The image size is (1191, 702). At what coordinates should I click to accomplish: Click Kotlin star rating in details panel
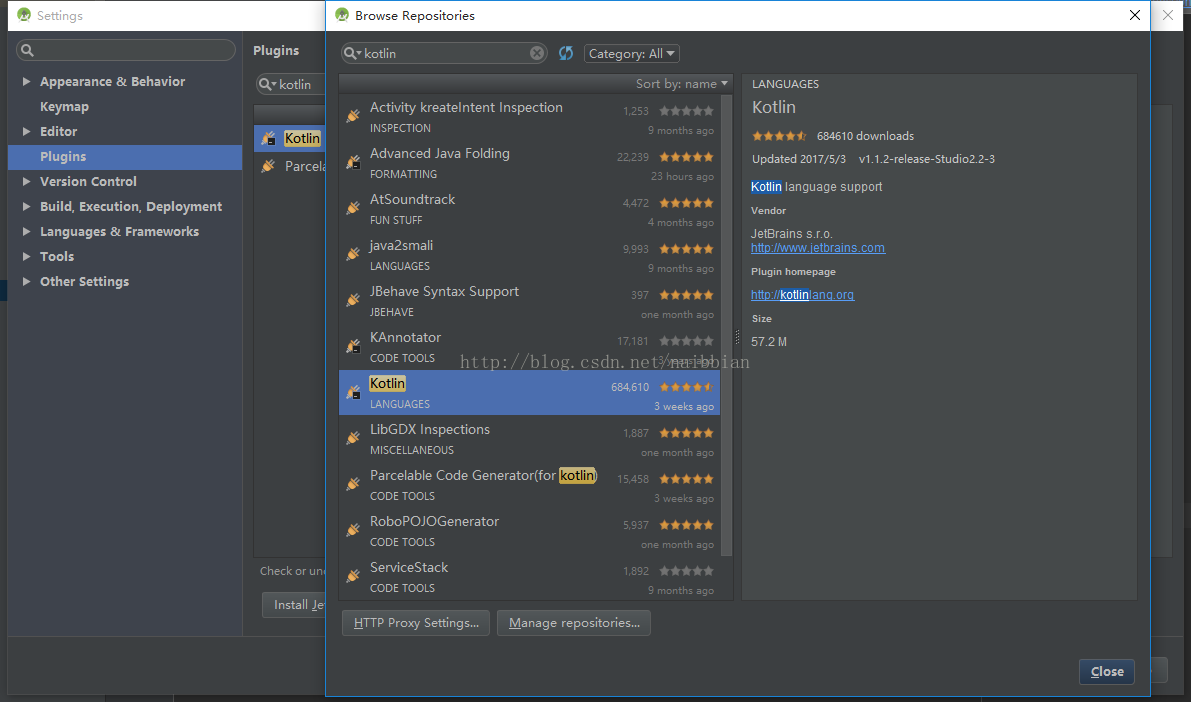click(x=779, y=136)
